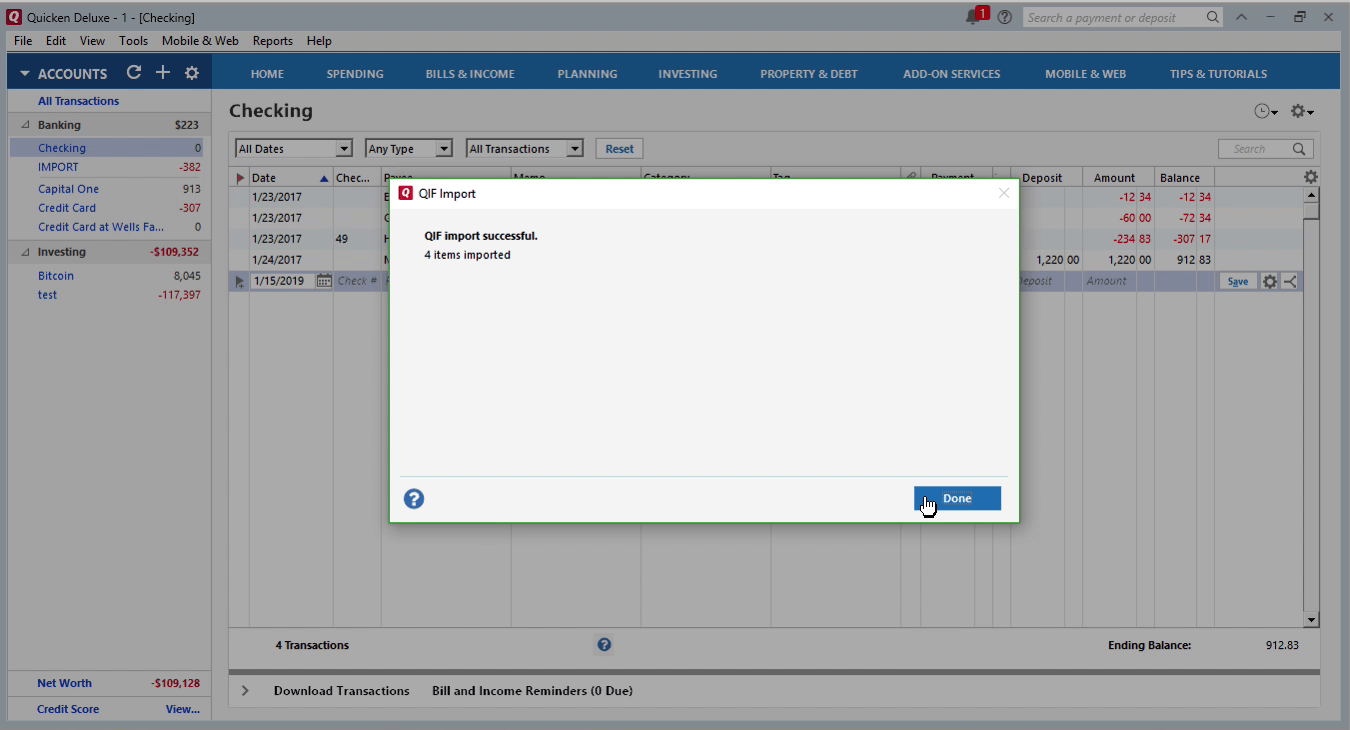Add a new account with the plus icon

pos(163,73)
